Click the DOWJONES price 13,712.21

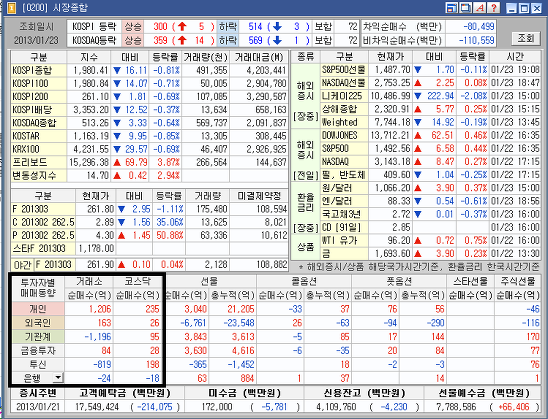(x=390, y=135)
